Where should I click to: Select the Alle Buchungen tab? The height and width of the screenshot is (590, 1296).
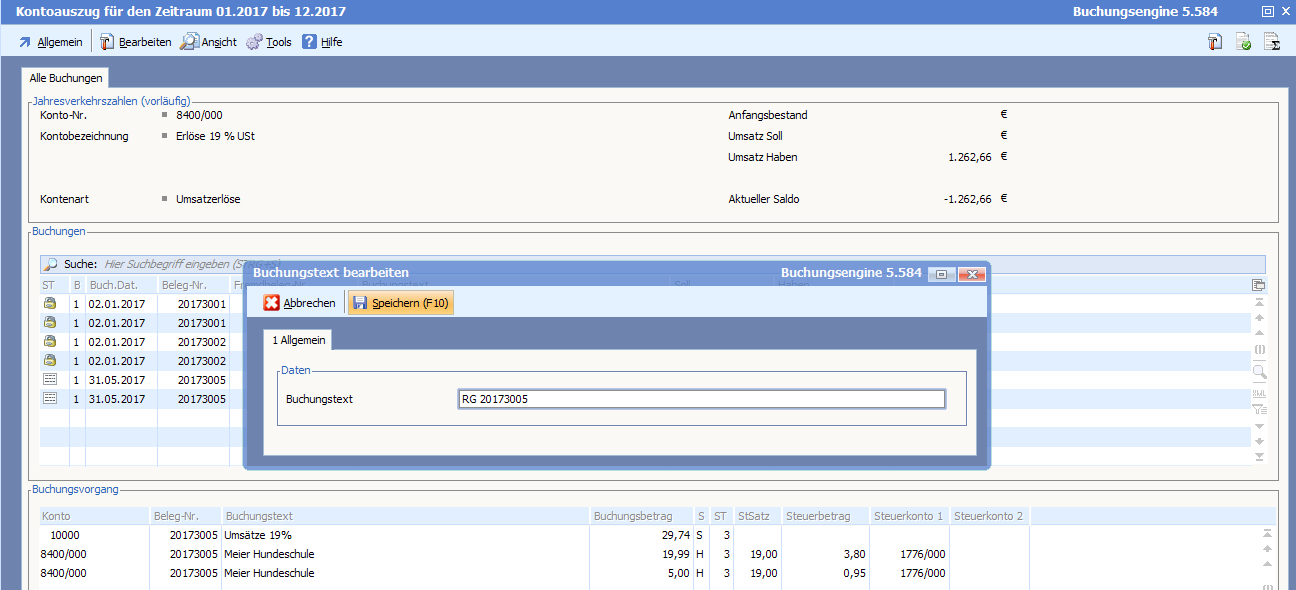[66, 78]
